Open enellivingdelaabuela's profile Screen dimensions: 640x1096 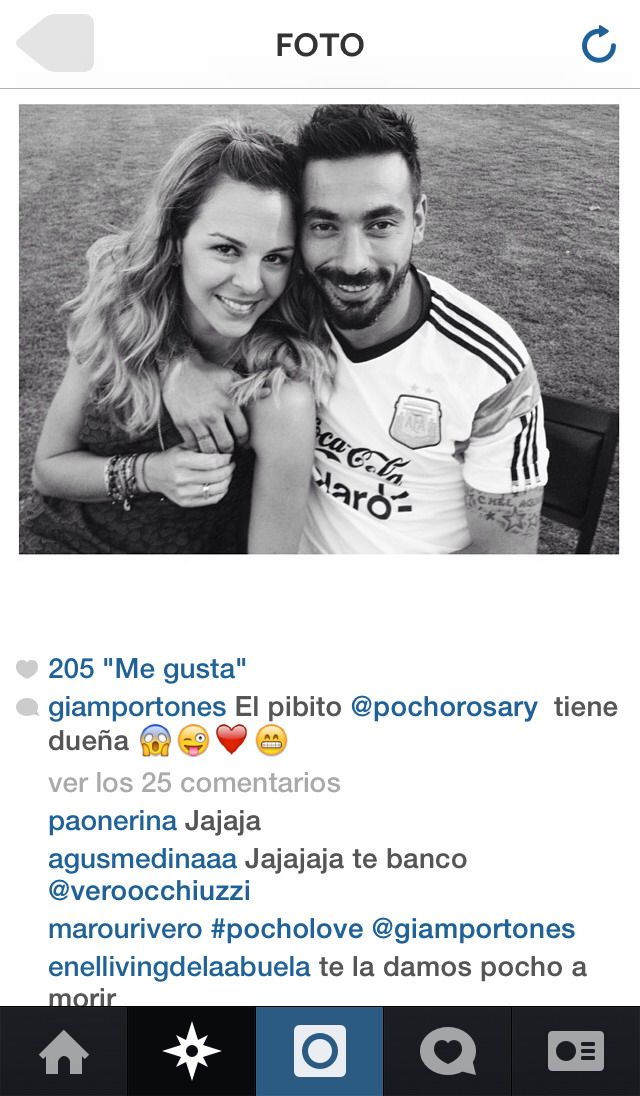pos(180,967)
